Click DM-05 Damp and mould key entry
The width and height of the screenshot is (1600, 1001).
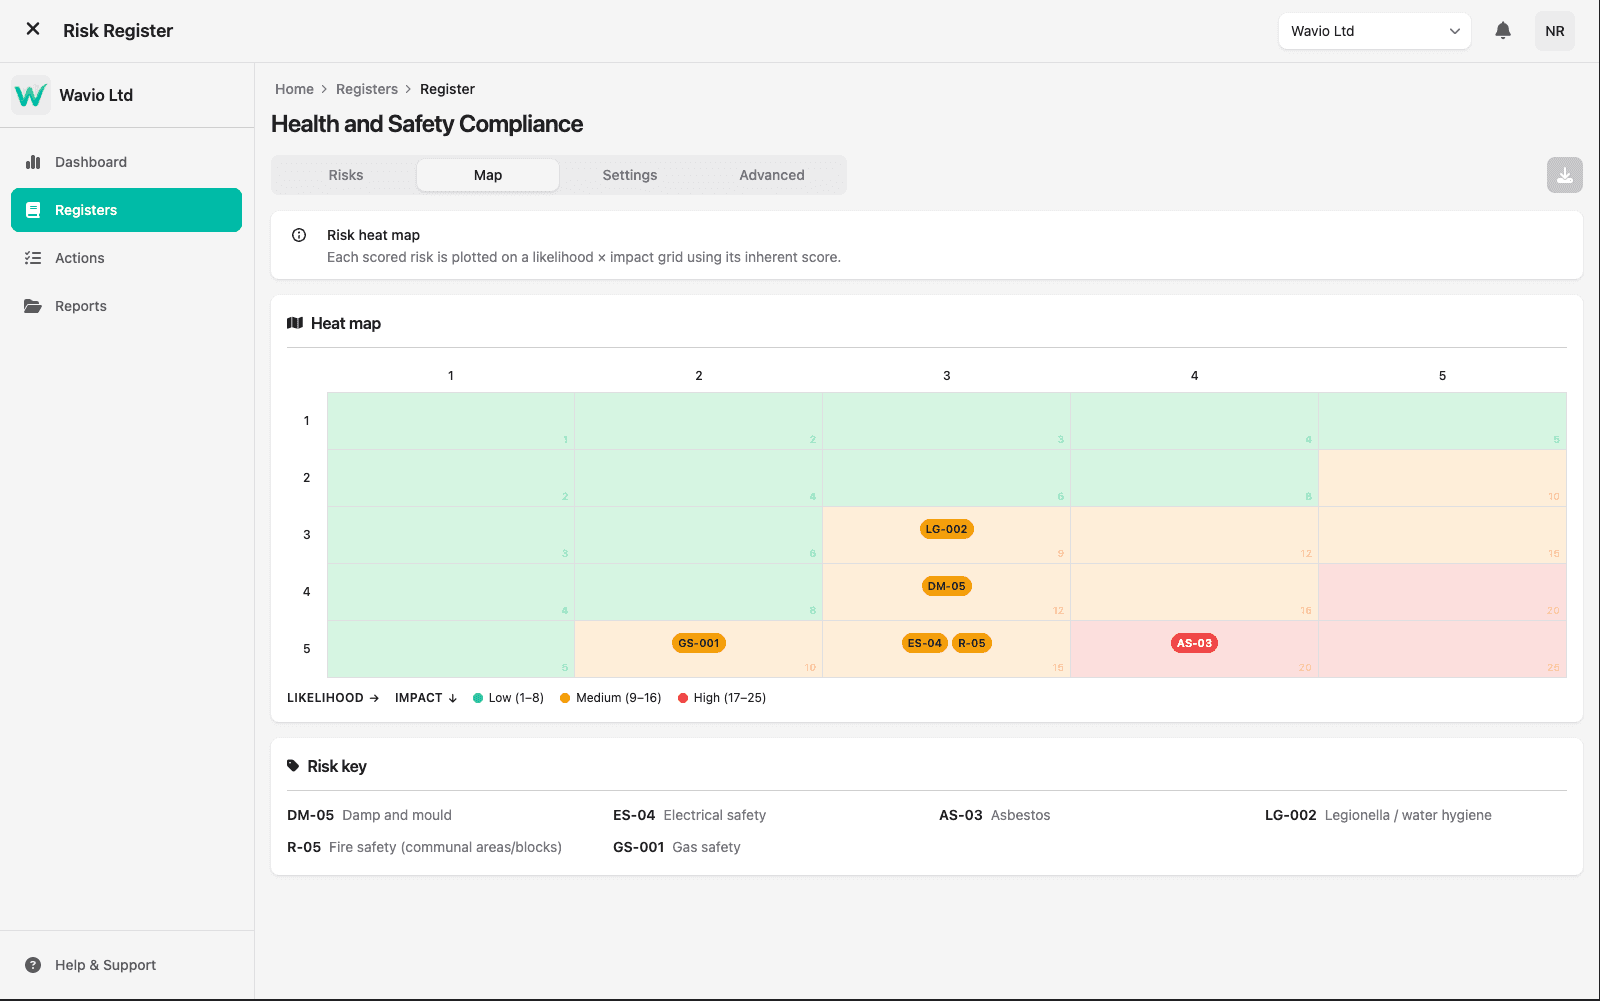tap(369, 815)
